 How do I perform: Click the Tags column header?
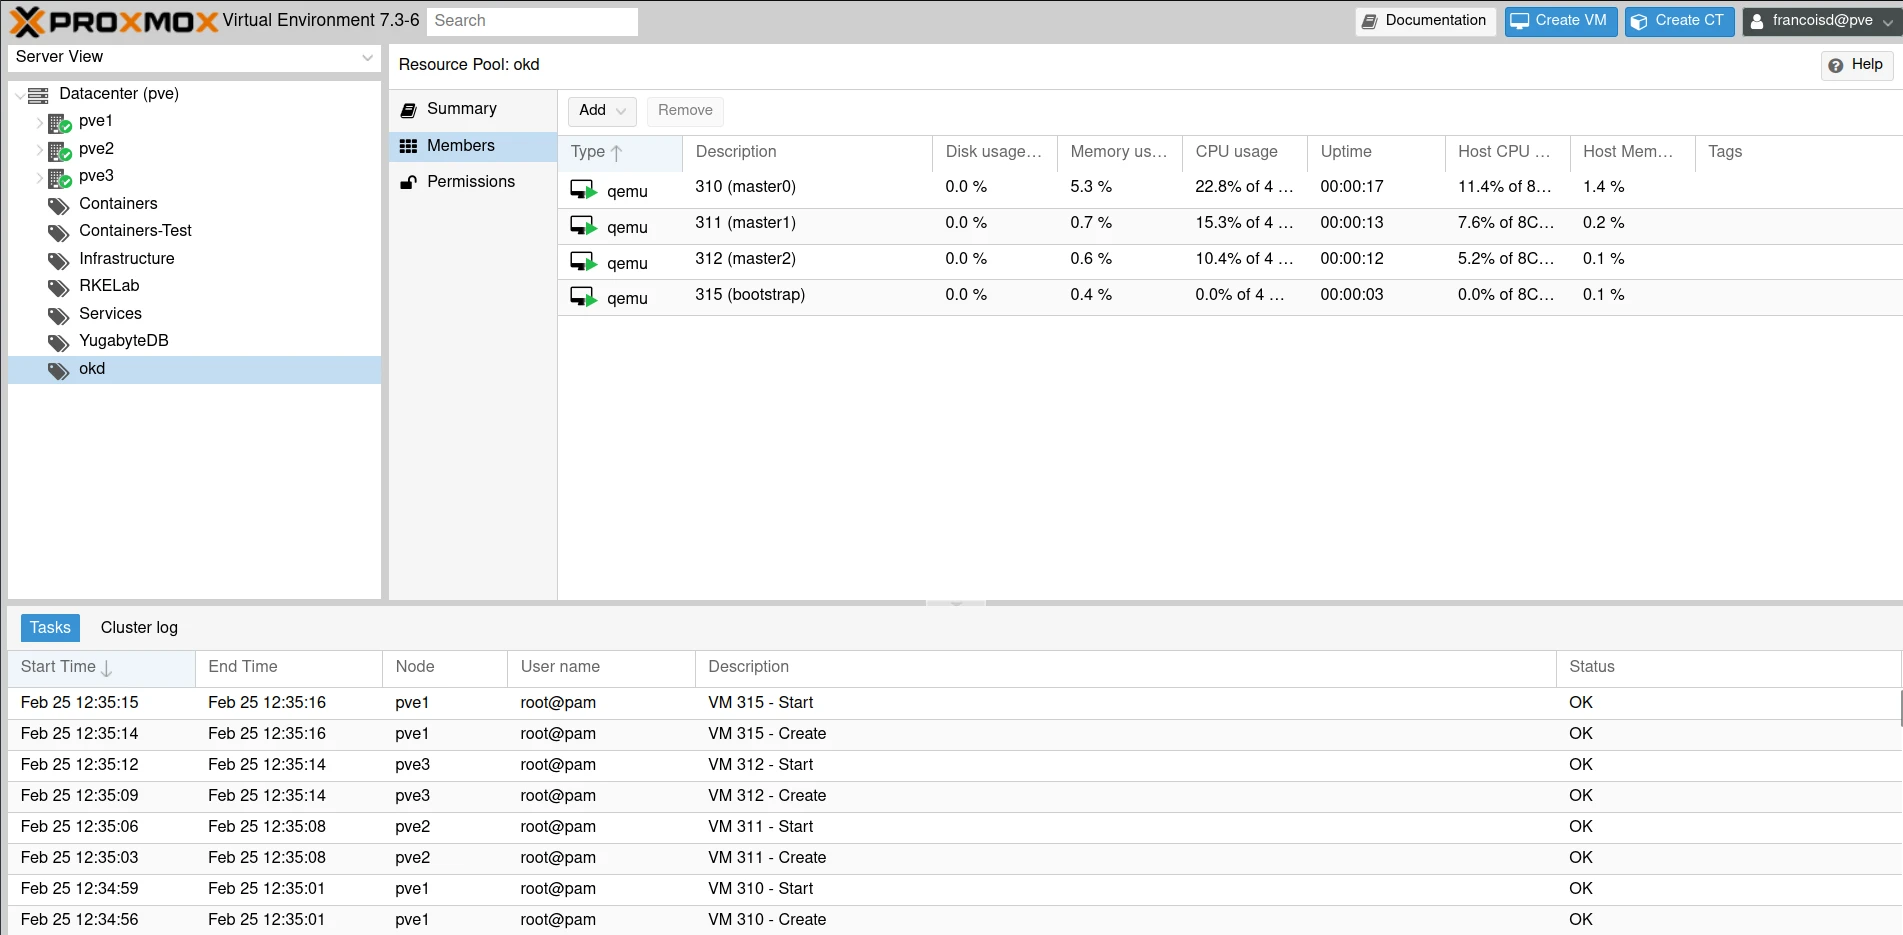(1799, 152)
